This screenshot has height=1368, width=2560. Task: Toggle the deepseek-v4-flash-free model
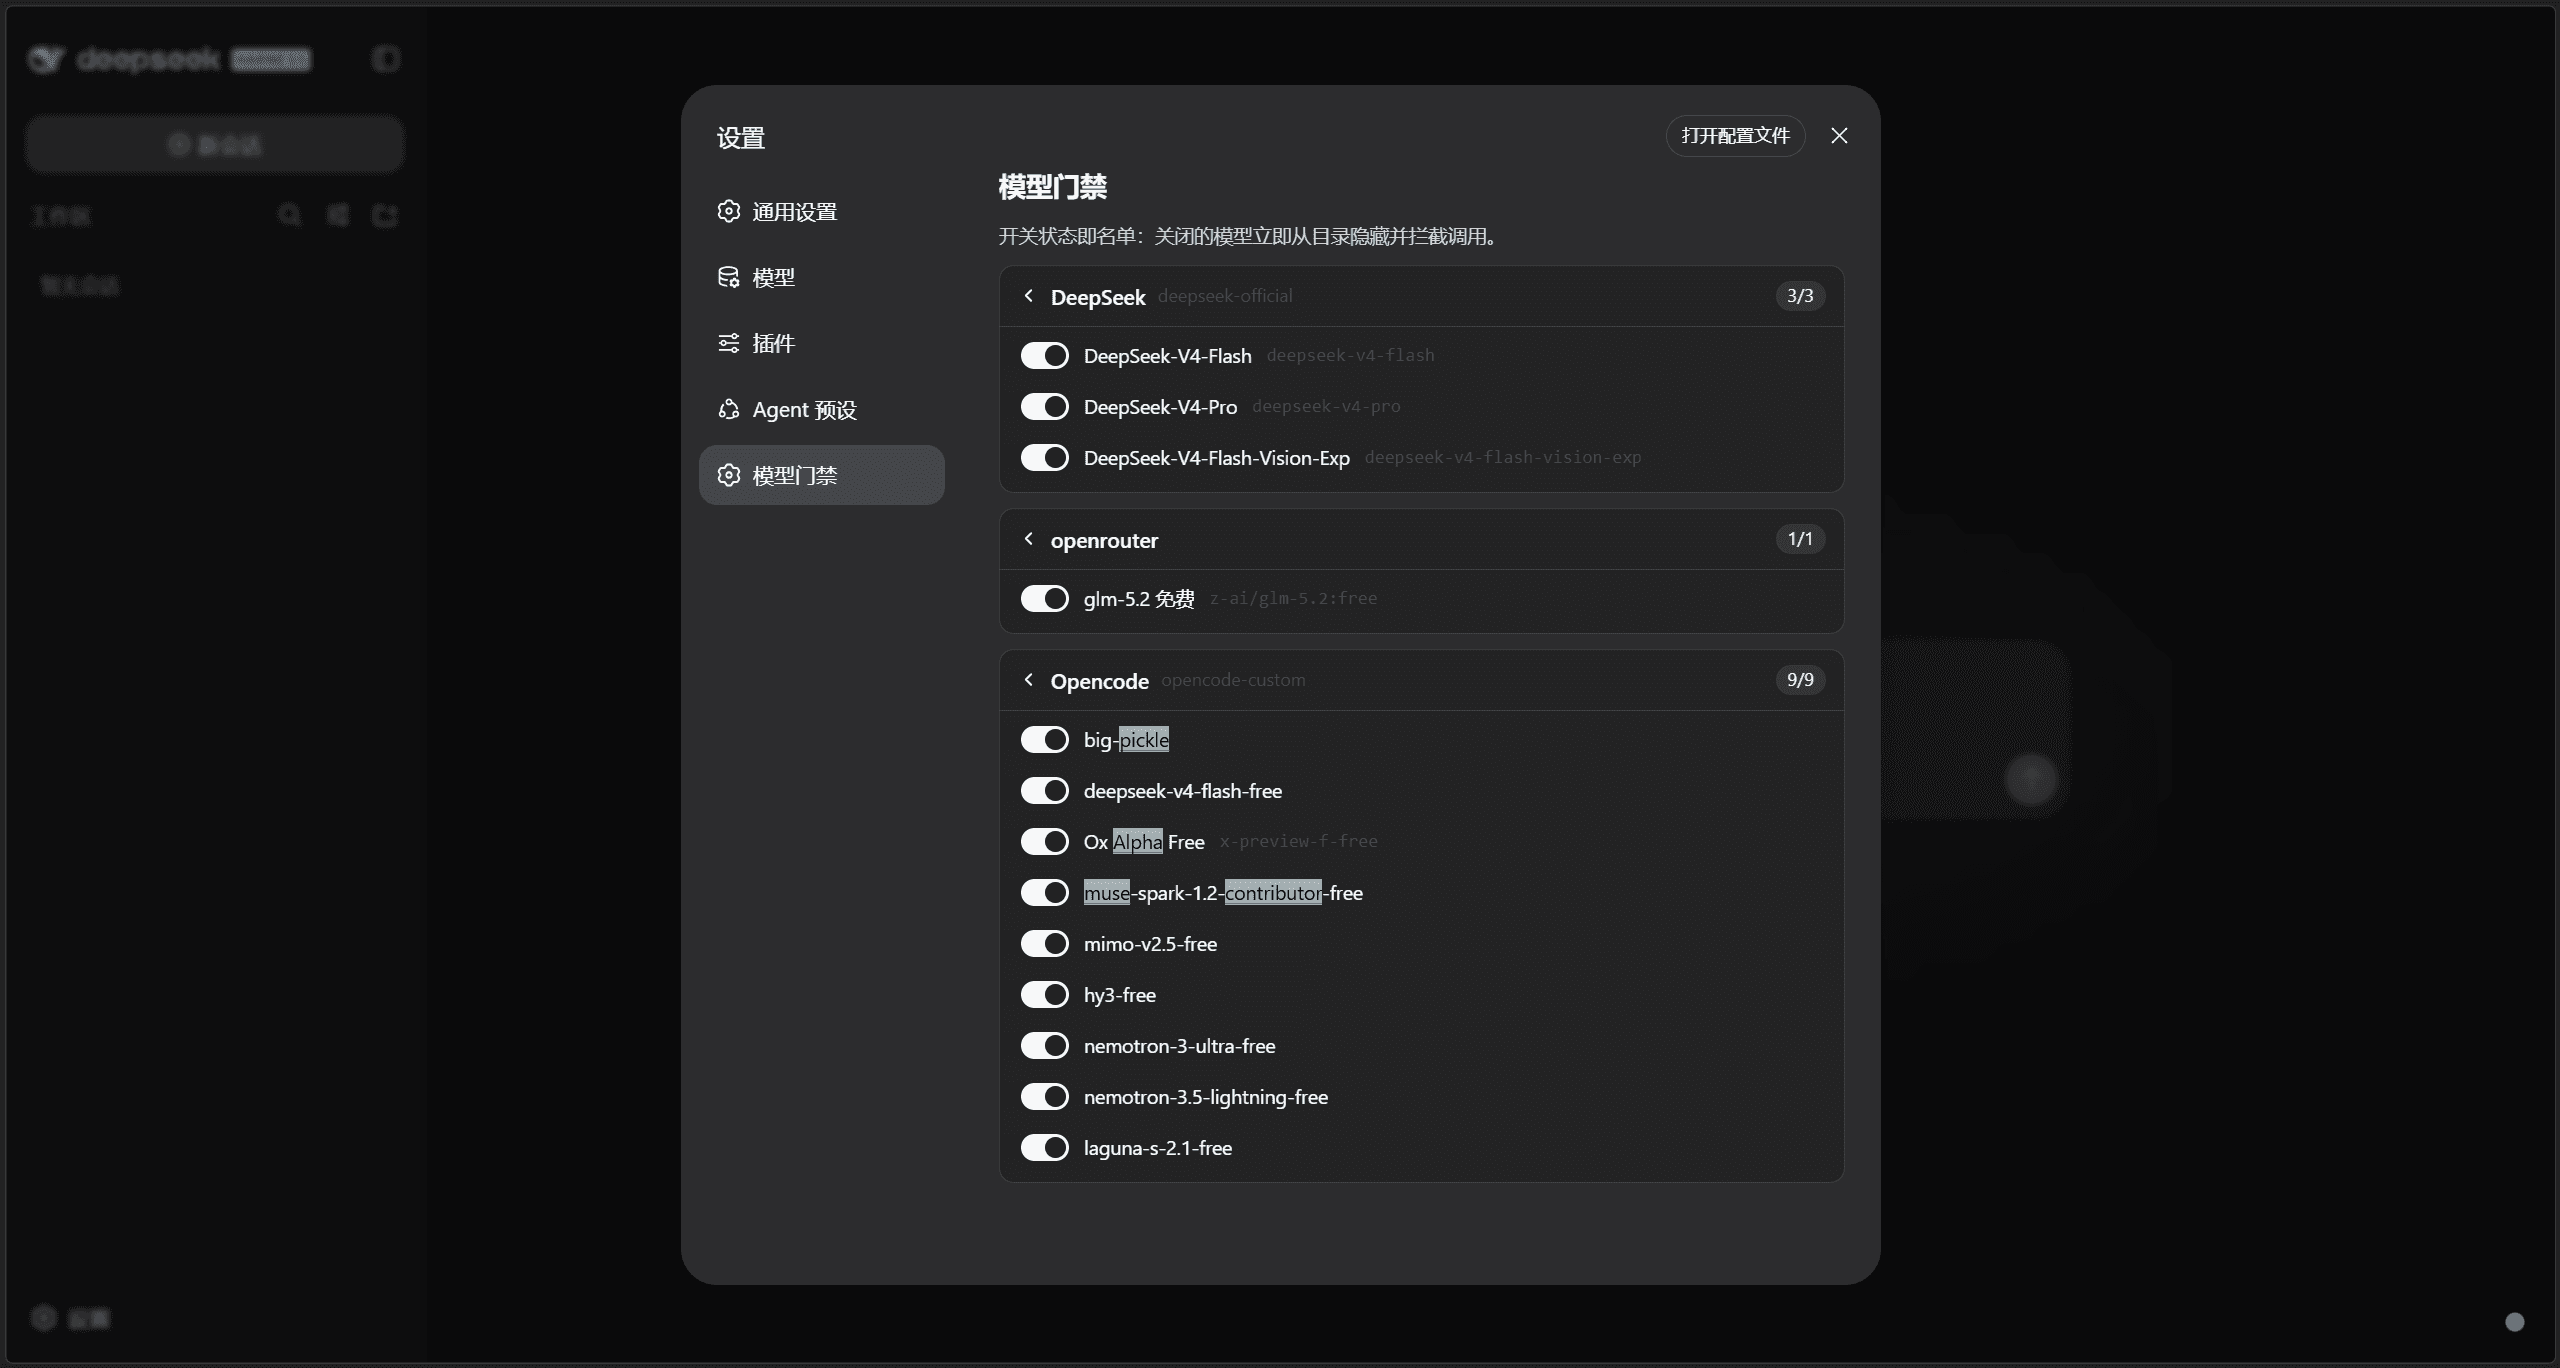tap(1045, 791)
